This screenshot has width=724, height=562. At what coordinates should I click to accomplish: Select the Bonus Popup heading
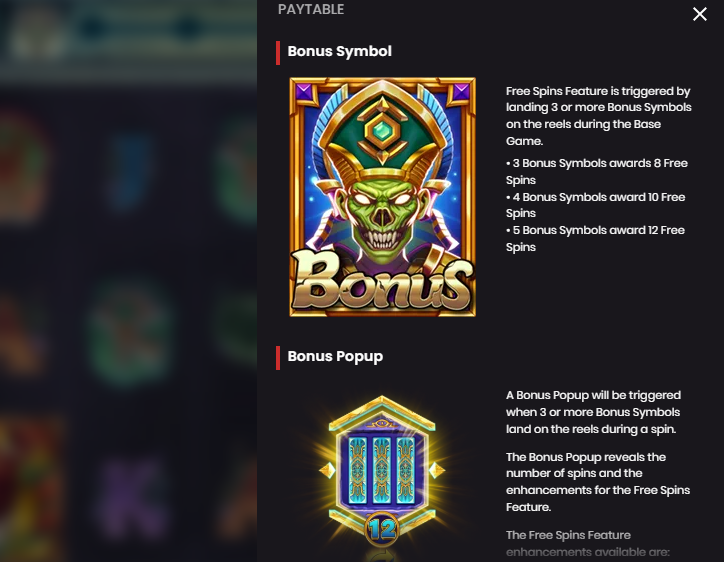click(335, 357)
